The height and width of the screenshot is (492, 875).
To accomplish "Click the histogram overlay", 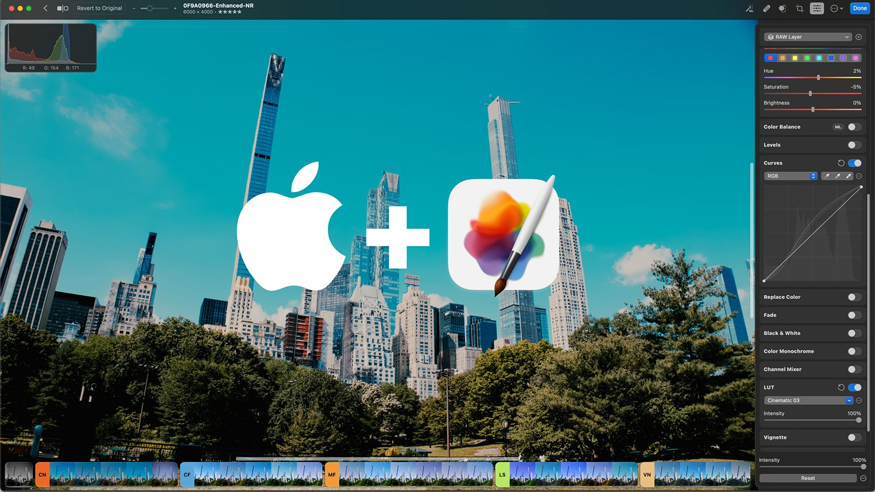I will coord(51,47).
